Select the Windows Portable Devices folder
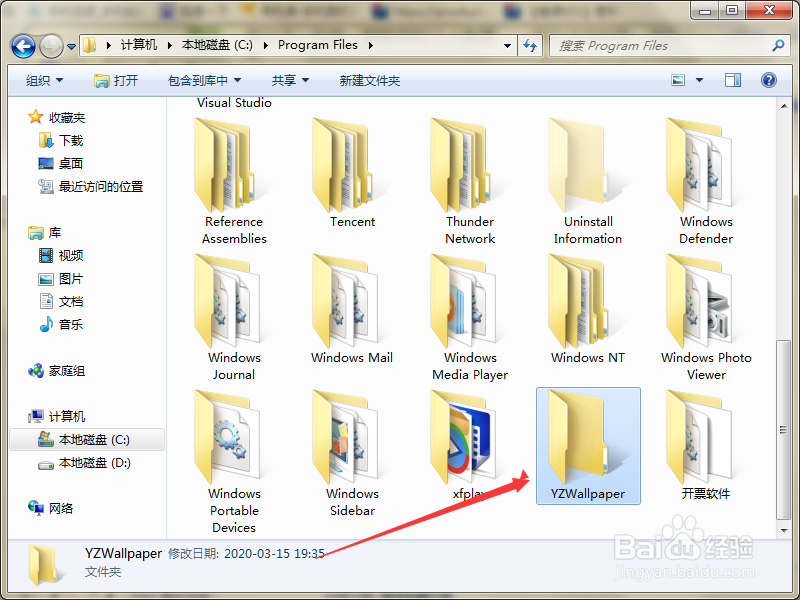This screenshot has width=800, height=600. (234, 462)
